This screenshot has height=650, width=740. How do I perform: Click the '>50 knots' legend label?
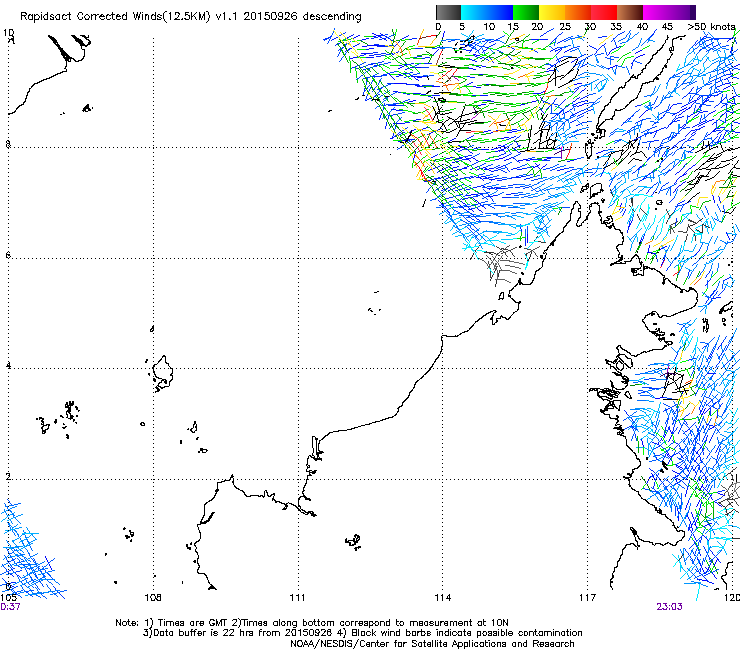pos(711,27)
